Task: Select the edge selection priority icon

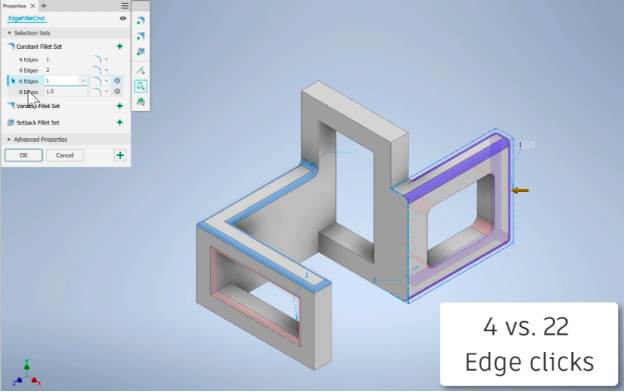Action: tap(140, 70)
